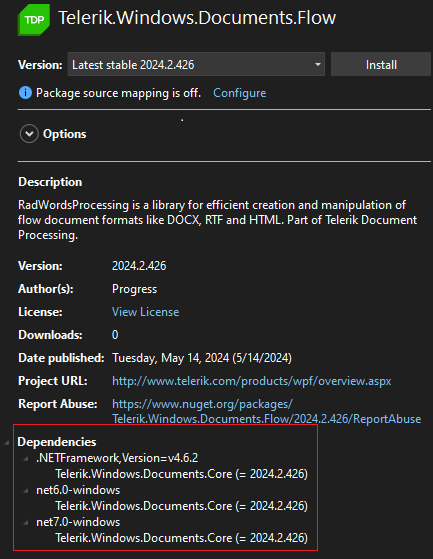The image size is (433, 559).
Task: Select Telerik.Windows.Documents.Core under net7.0-windows
Action: click(181, 538)
